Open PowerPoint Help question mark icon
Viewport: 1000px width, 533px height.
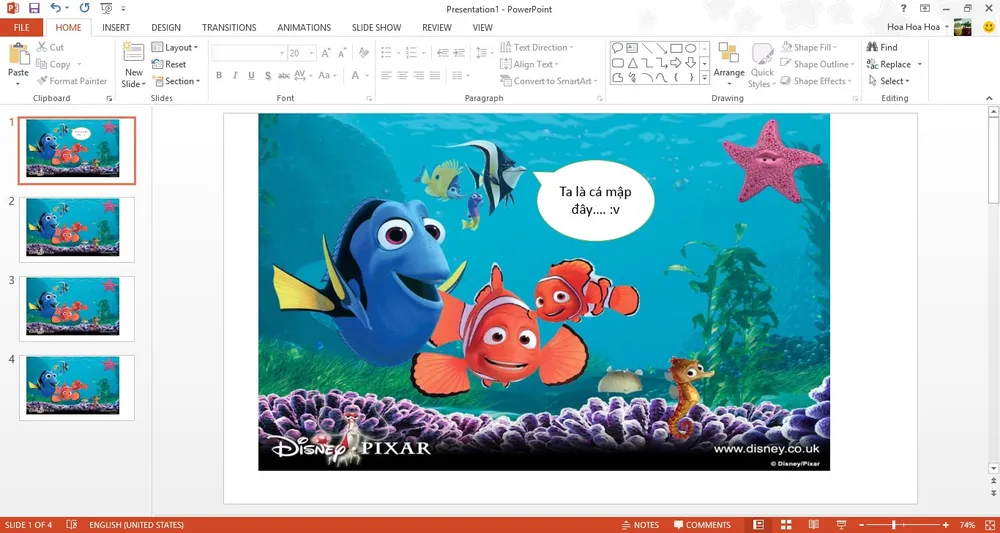tap(904, 8)
